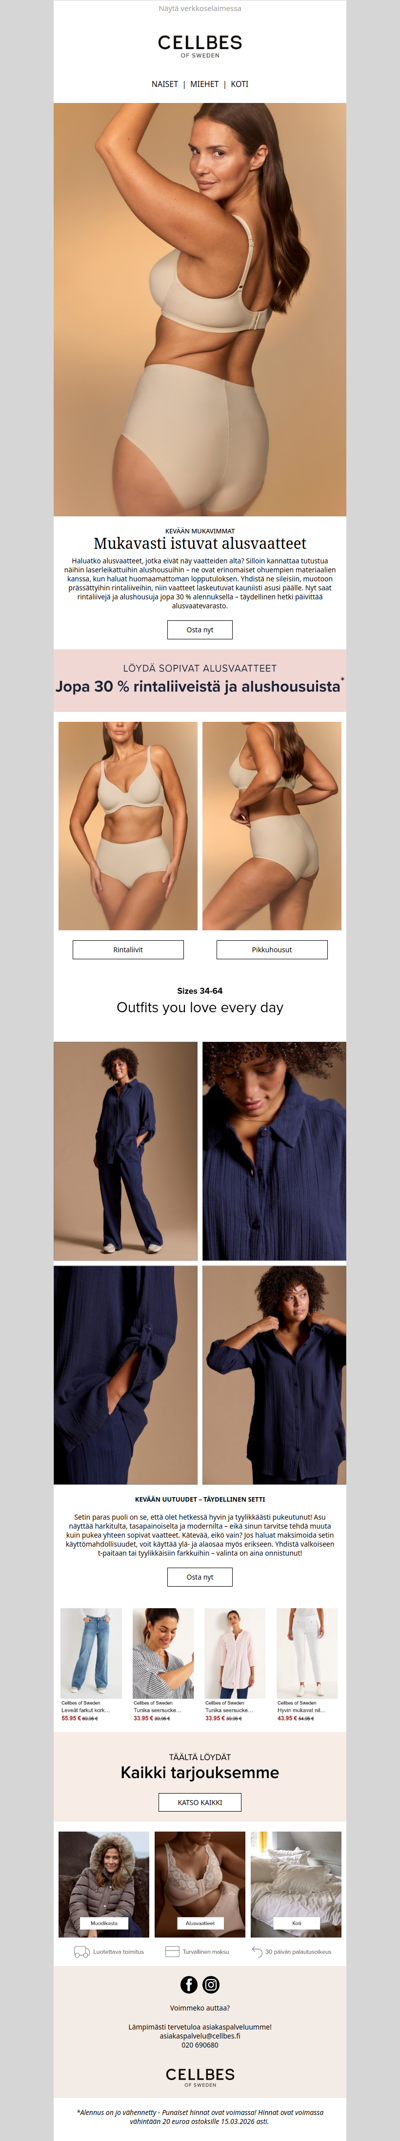The height and width of the screenshot is (2141, 400).
Task: Click the first Osta nyt button
Action: 200,630
